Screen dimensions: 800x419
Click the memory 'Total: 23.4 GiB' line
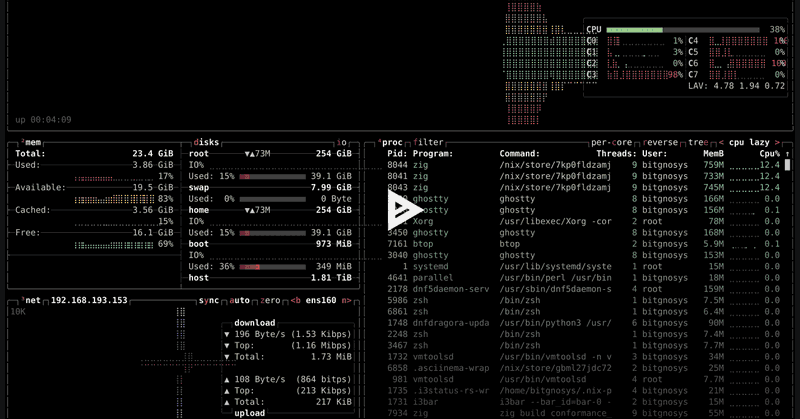click(94, 154)
